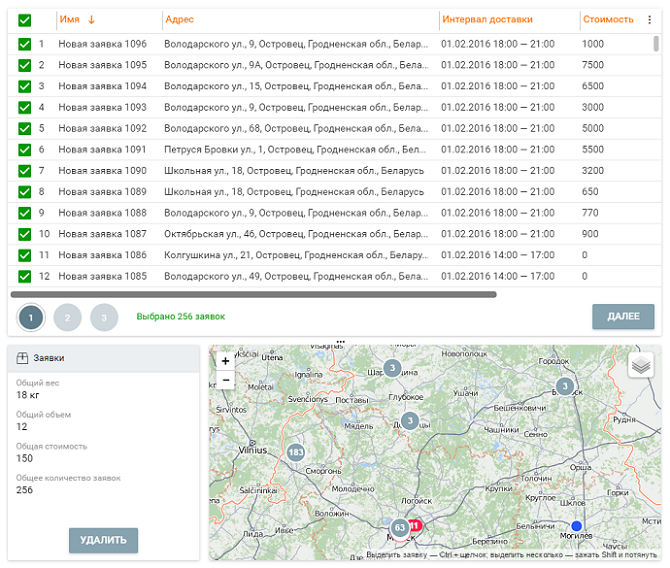This screenshot has width=670, height=568.
Task: Uncheck the row for Новая заявка 1096
Action: 25,44
